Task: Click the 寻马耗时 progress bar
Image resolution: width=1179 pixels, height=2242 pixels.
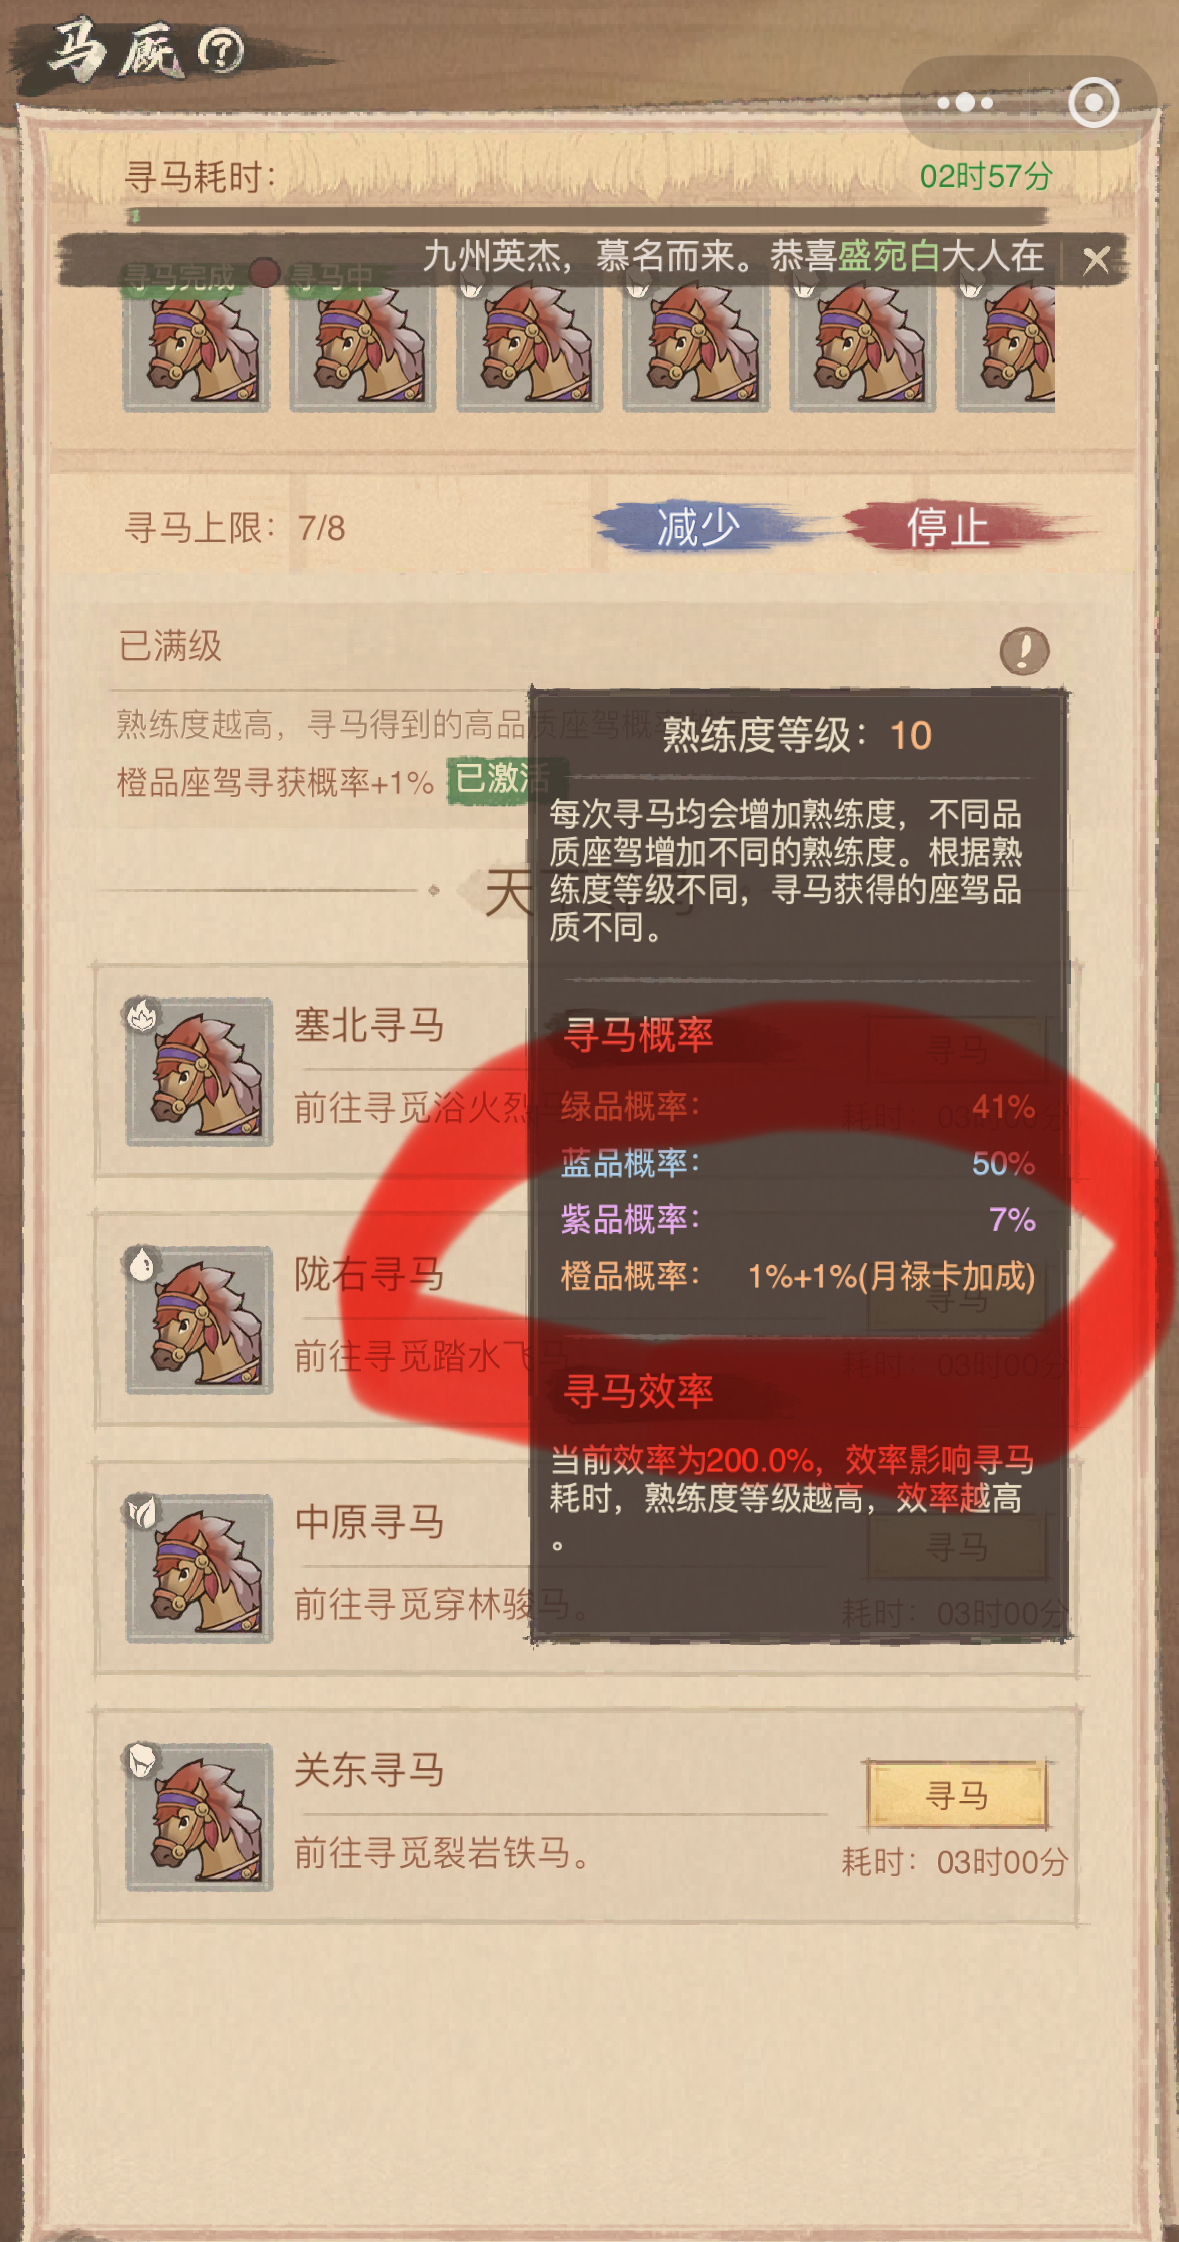Action: click(x=588, y=215)
